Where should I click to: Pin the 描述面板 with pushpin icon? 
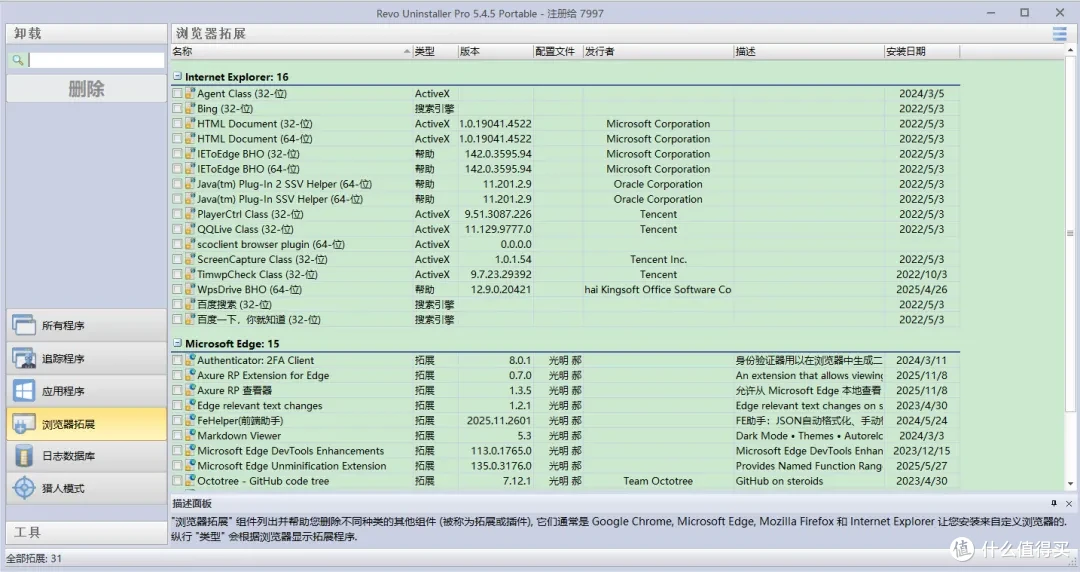pyautogui.click(x=1054, y=504)
